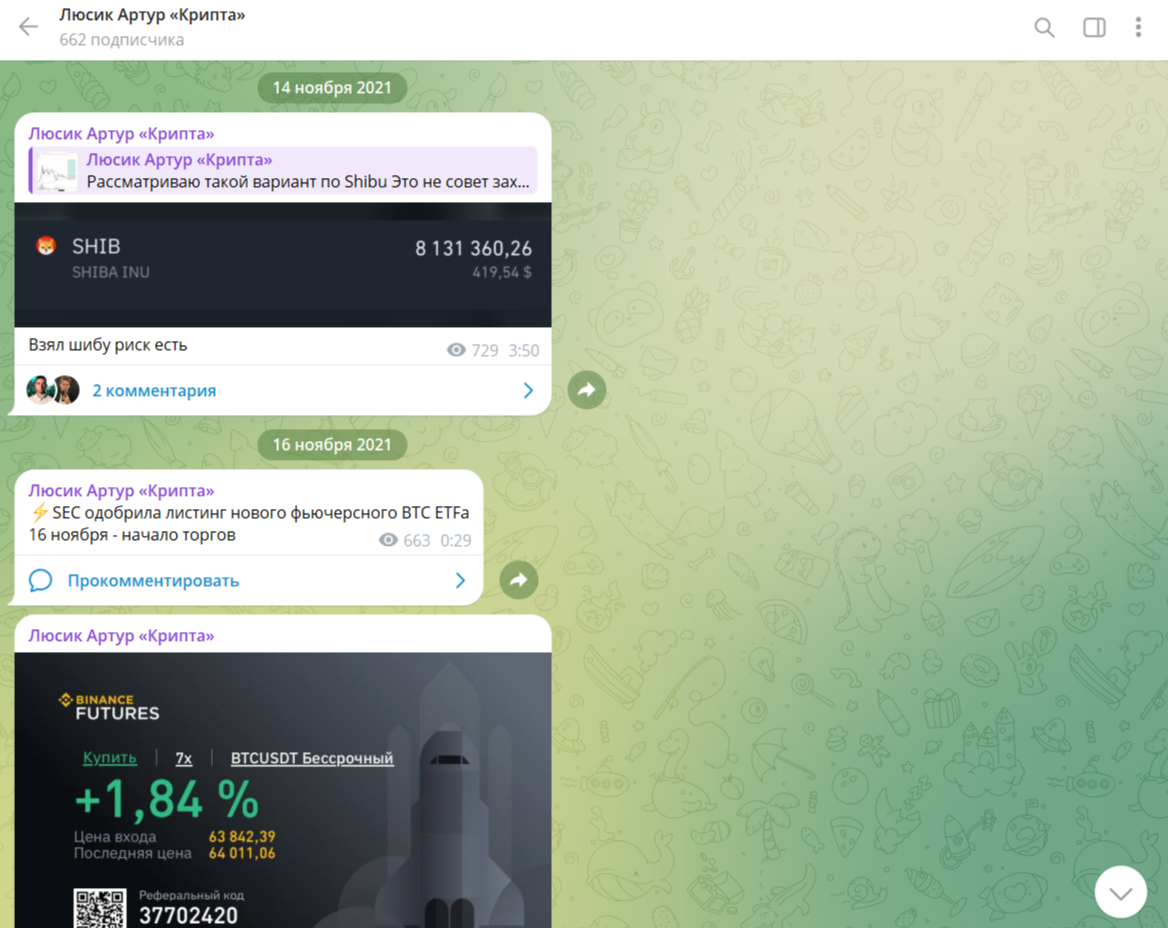
Task: Forward the SHIB post with share arrow
Action: click(x=587, y=390)
